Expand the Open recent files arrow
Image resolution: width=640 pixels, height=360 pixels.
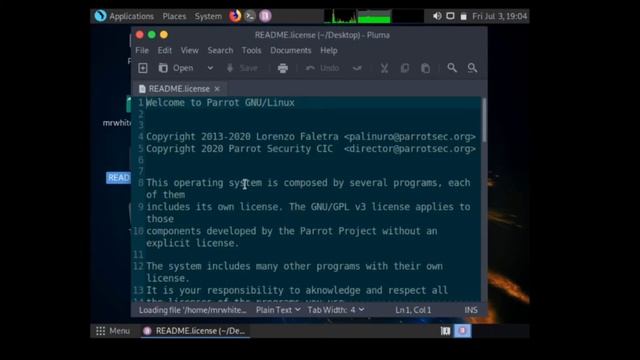point(210,68)
